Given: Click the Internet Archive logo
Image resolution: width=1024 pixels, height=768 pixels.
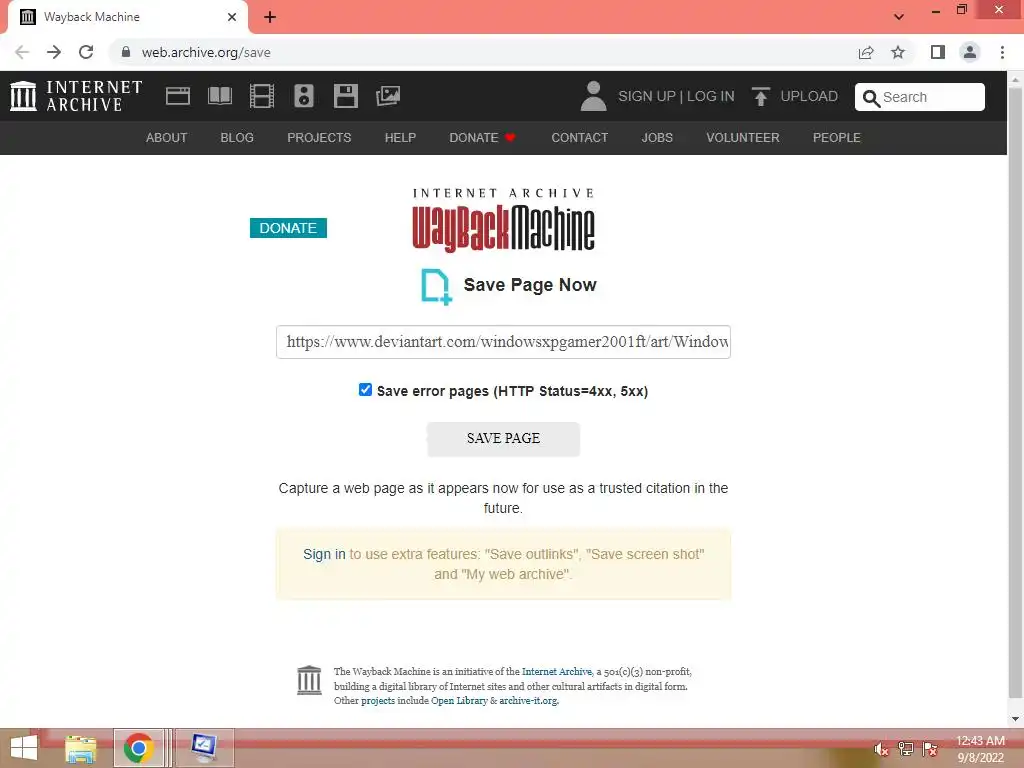Looking at the screenshot, I should pos(76,96).
